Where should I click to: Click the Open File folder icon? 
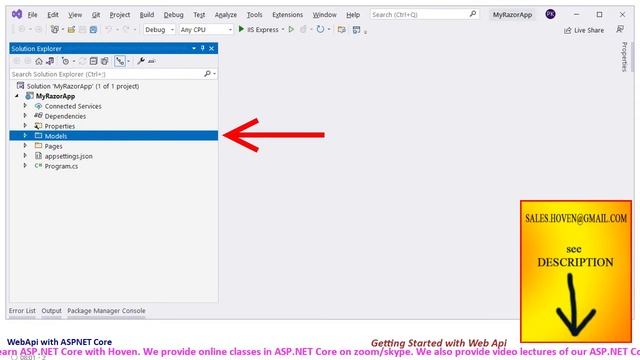[x=71, y=29]
